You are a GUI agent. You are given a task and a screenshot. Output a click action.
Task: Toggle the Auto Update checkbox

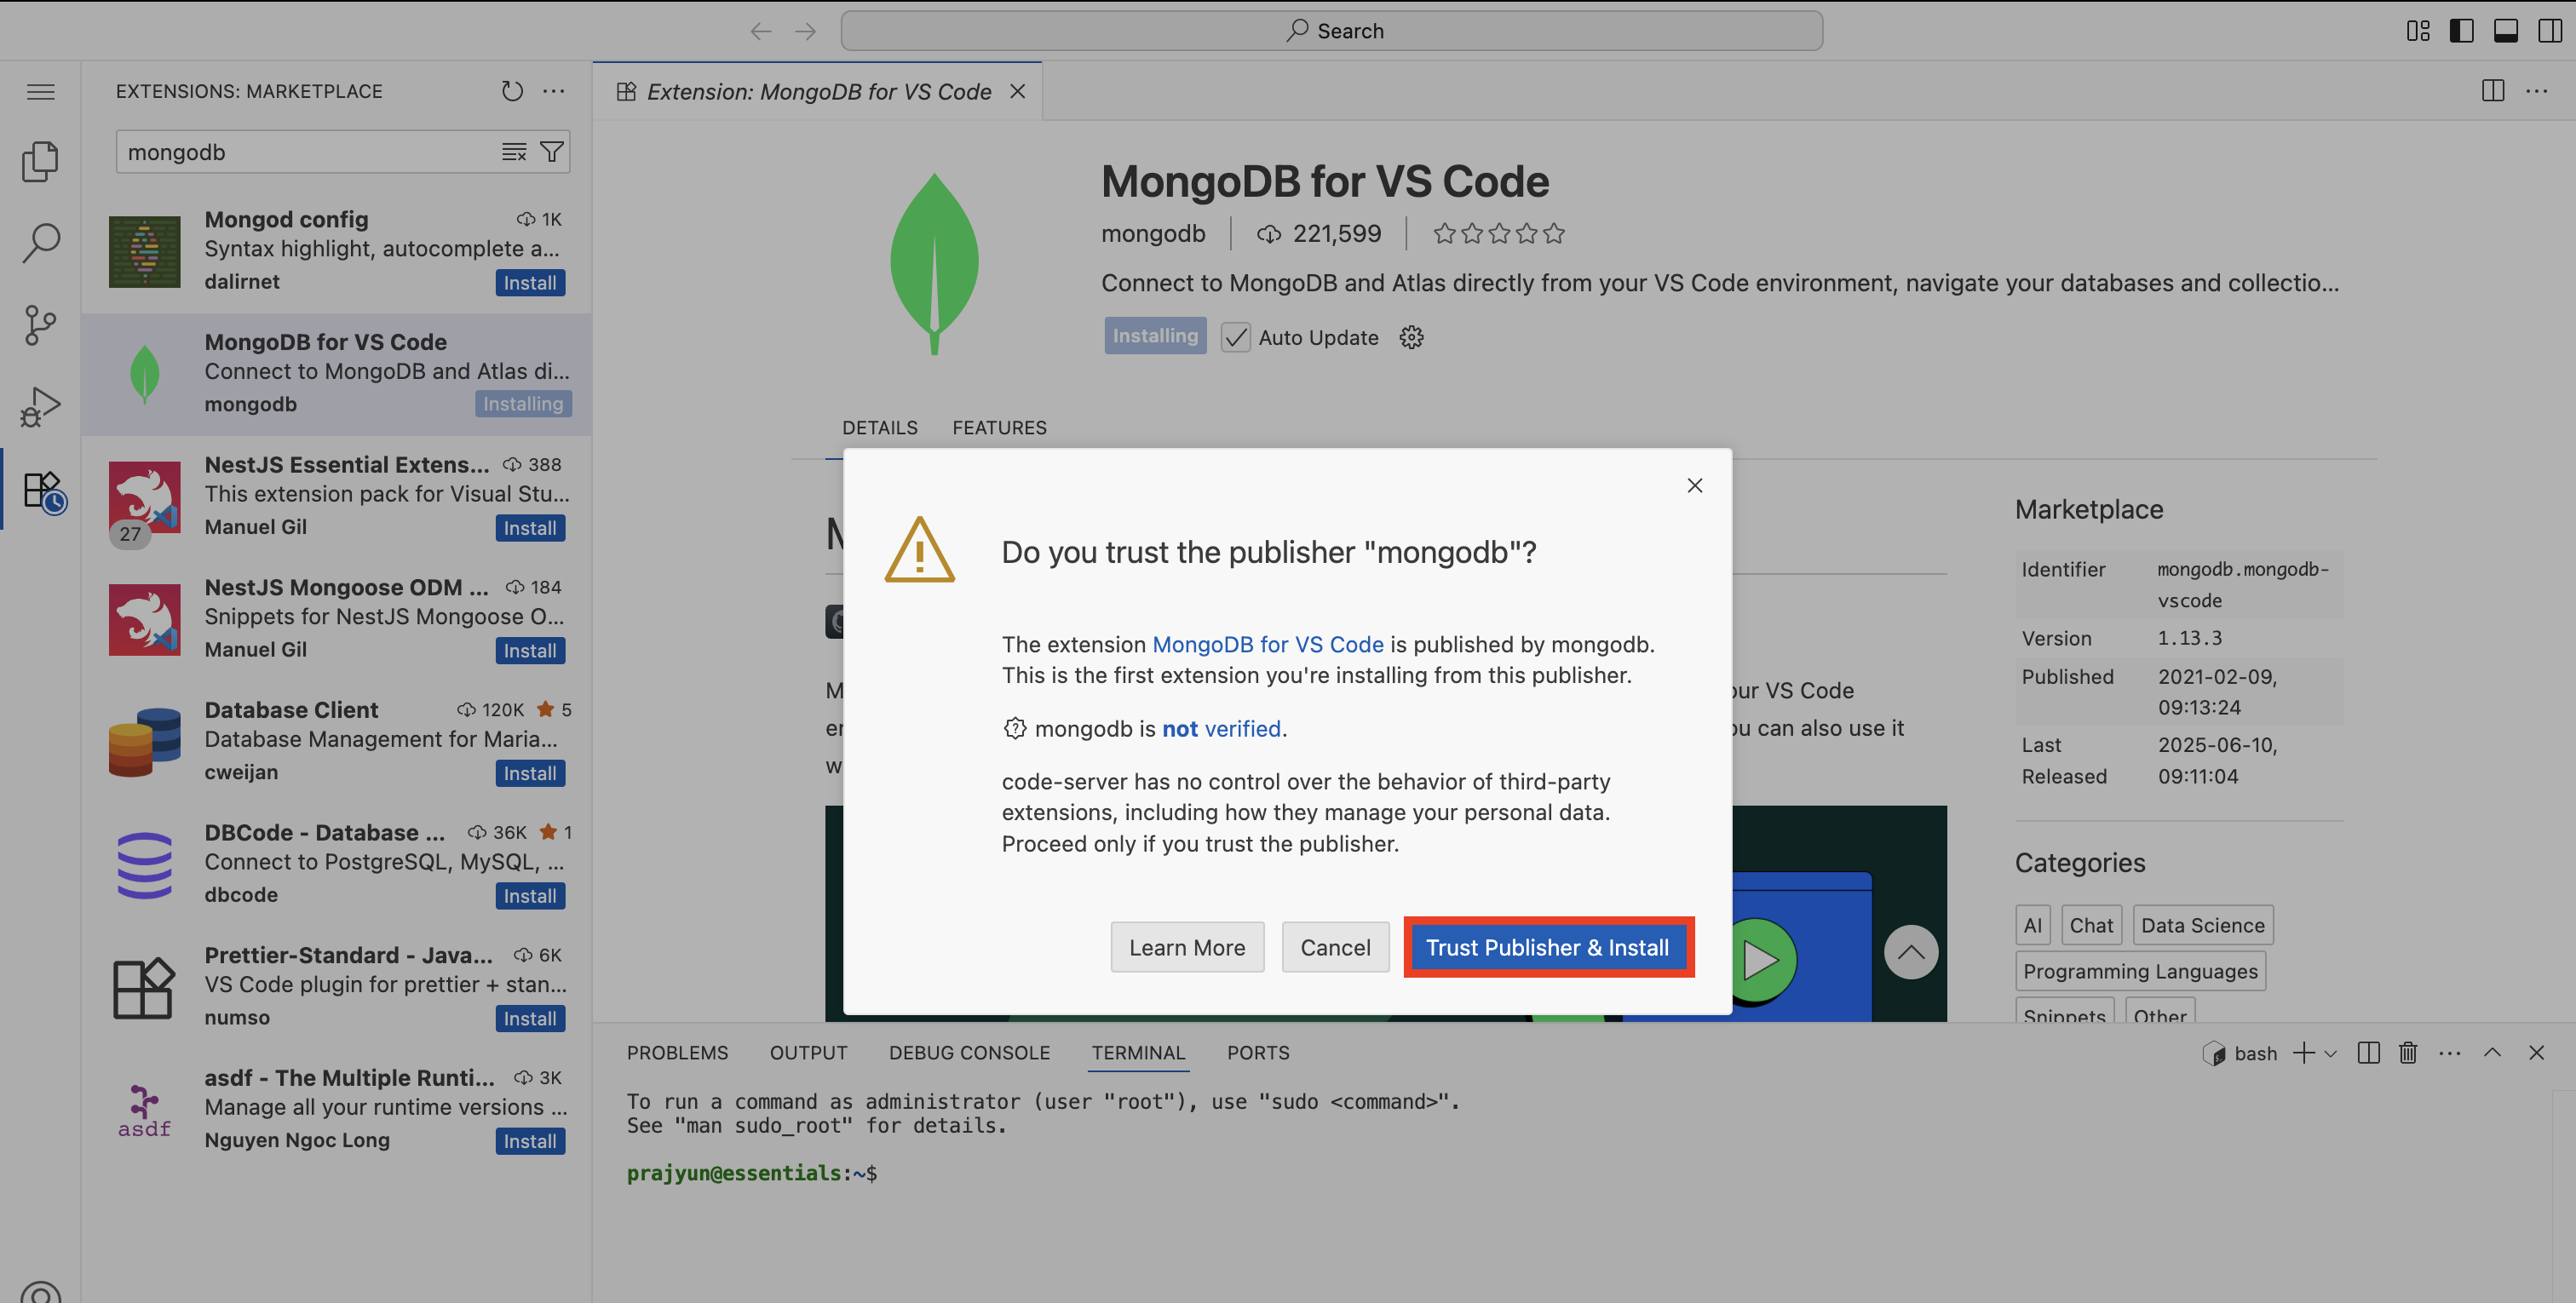1235,337
